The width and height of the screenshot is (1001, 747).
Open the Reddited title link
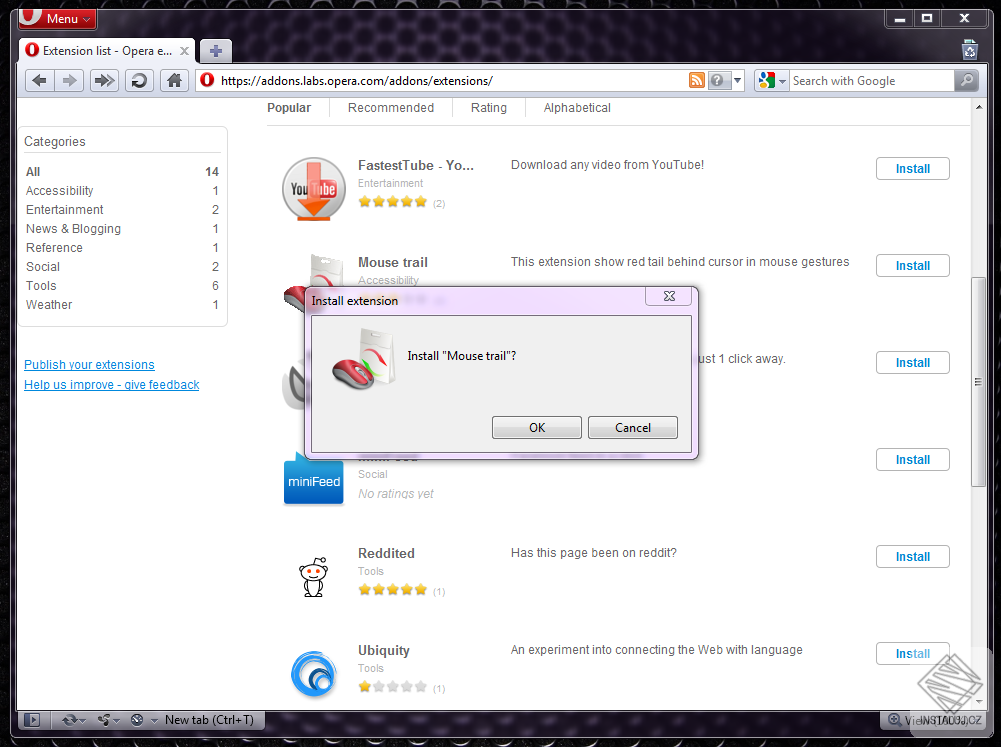(386, 554)
